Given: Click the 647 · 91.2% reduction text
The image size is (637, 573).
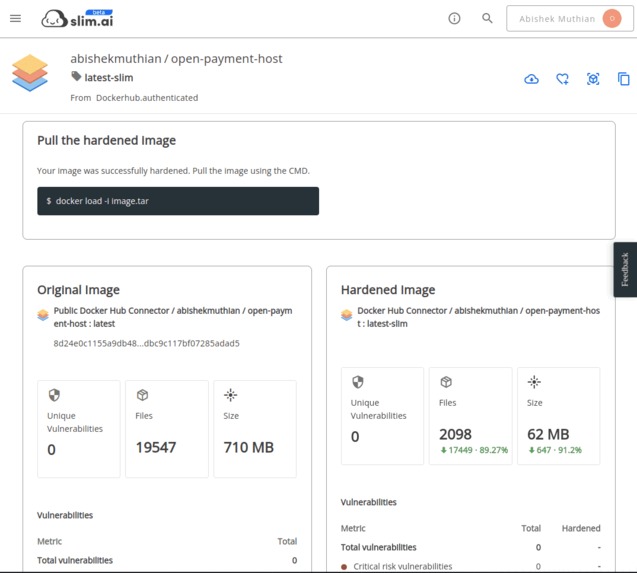Looking at the screenshot, I should coord(555,450).
